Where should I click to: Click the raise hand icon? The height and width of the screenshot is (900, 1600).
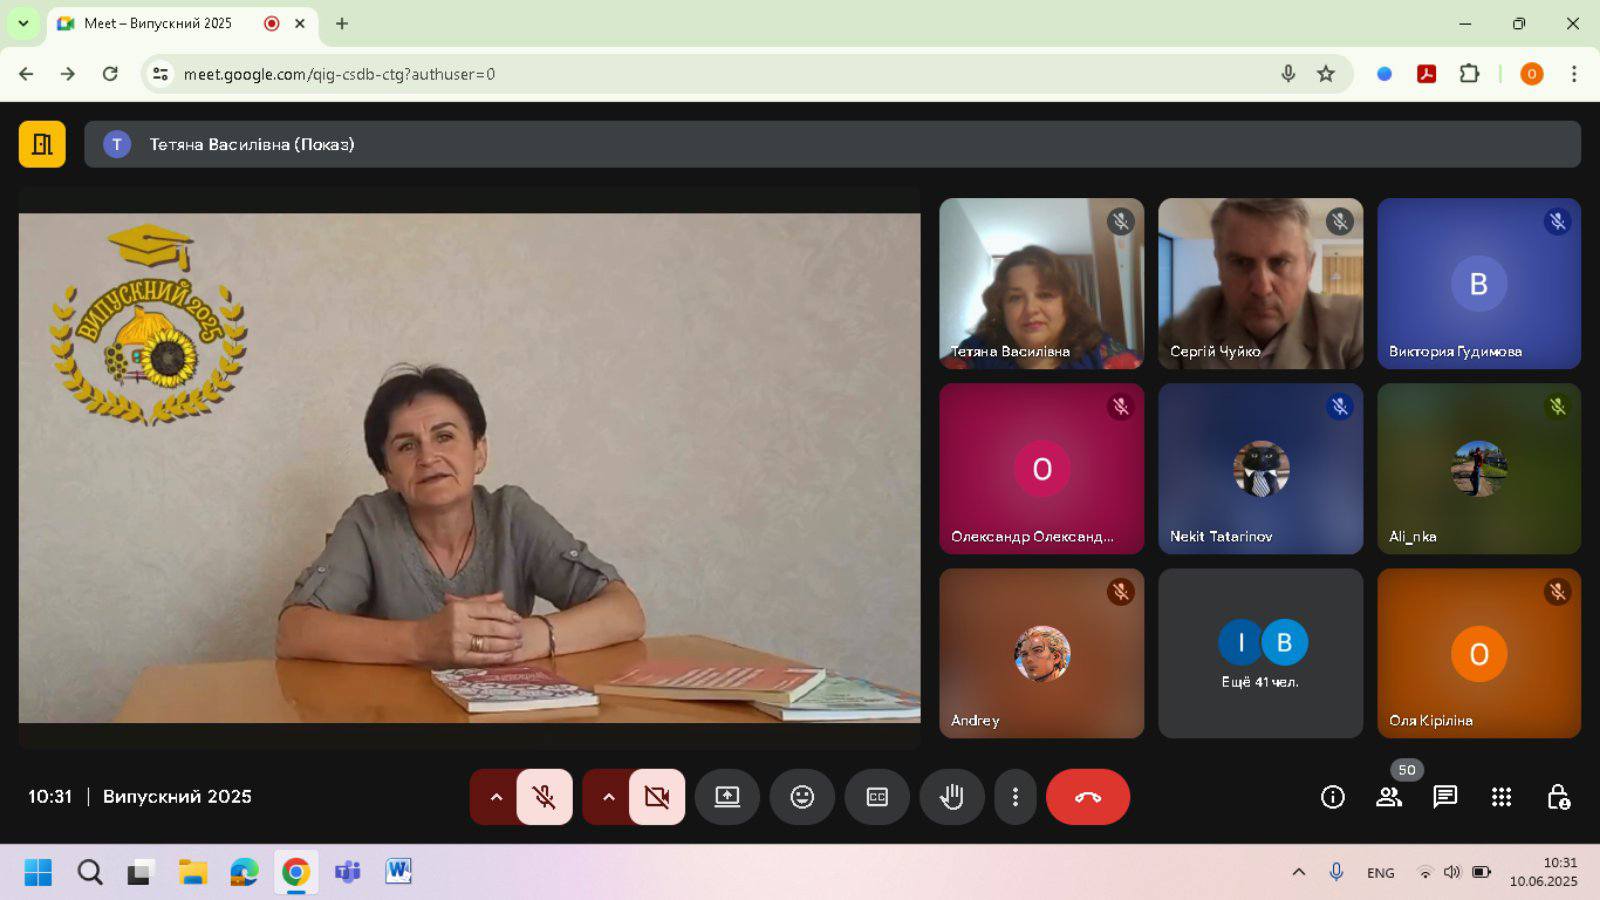coord(952,797)
